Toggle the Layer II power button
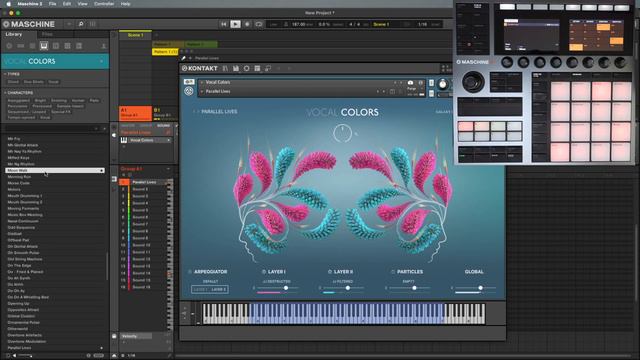640x360 pixels. point(330,271)
